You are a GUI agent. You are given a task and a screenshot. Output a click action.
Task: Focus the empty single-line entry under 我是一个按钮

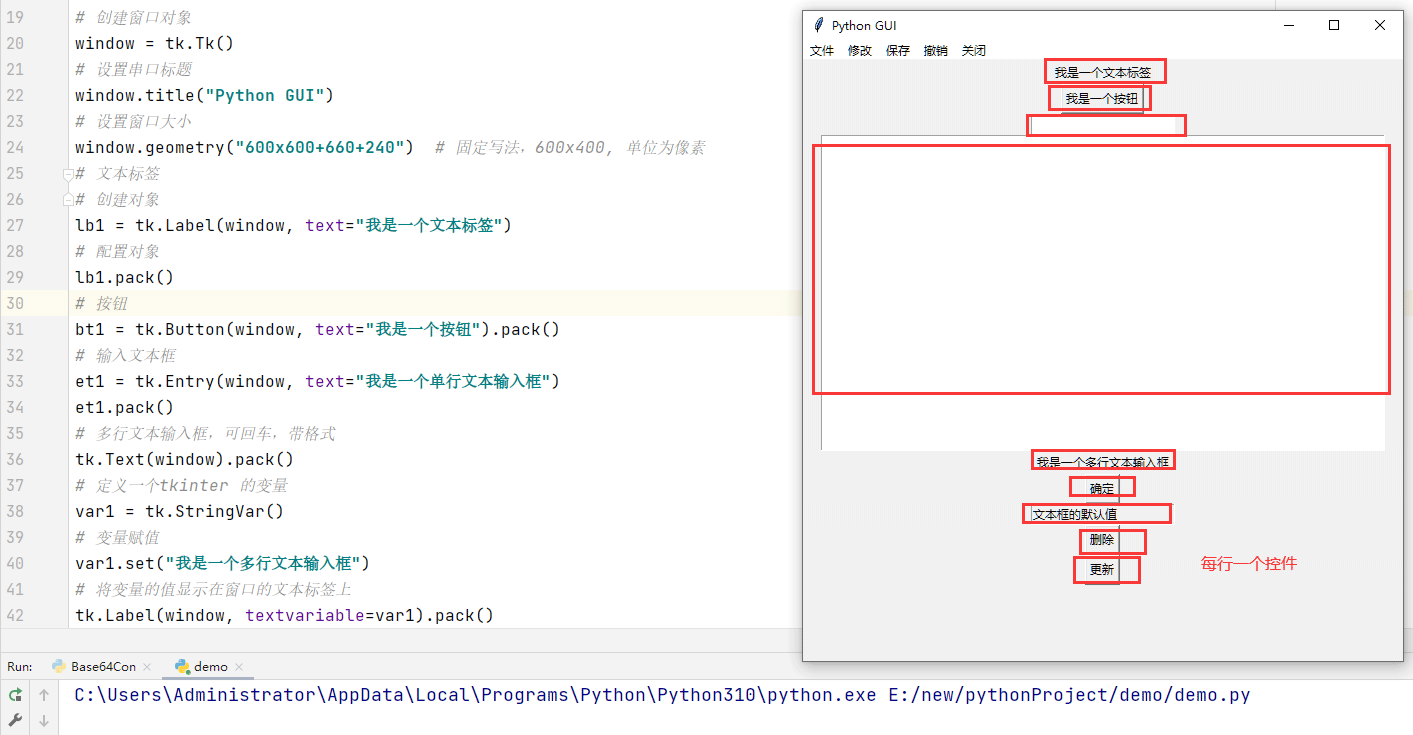click(x=1103, y=125)
